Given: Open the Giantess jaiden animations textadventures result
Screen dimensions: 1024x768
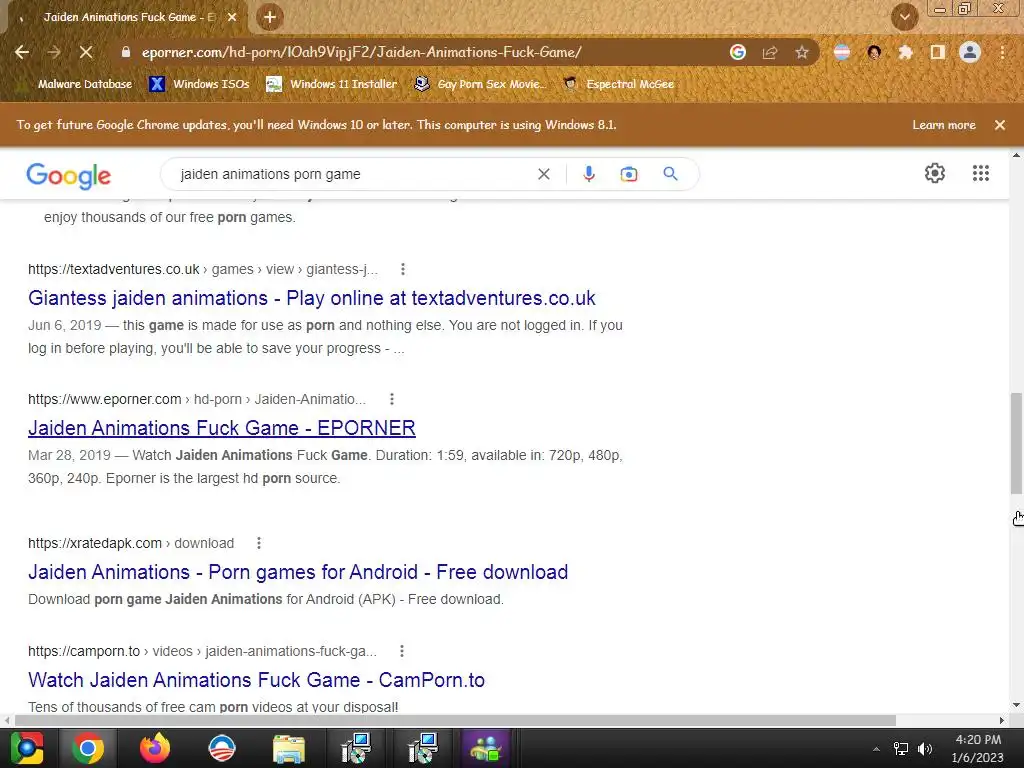Looking at the screenshot, I should click(312, 298).
